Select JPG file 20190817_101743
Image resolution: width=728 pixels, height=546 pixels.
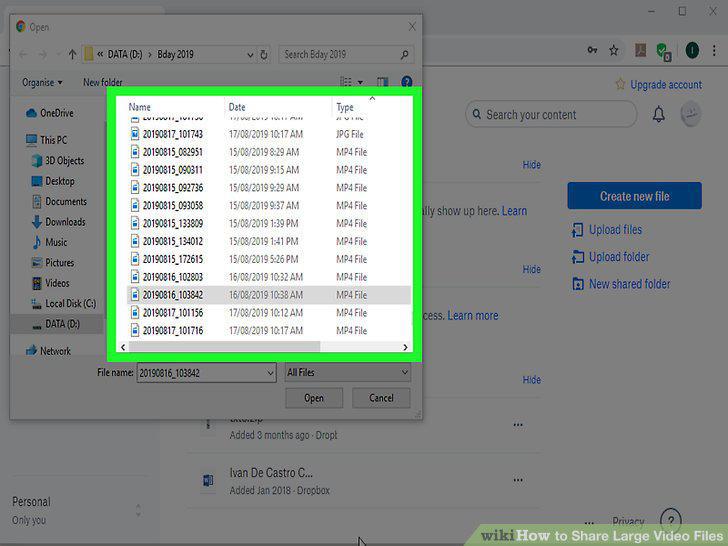(x=268, y=134)
